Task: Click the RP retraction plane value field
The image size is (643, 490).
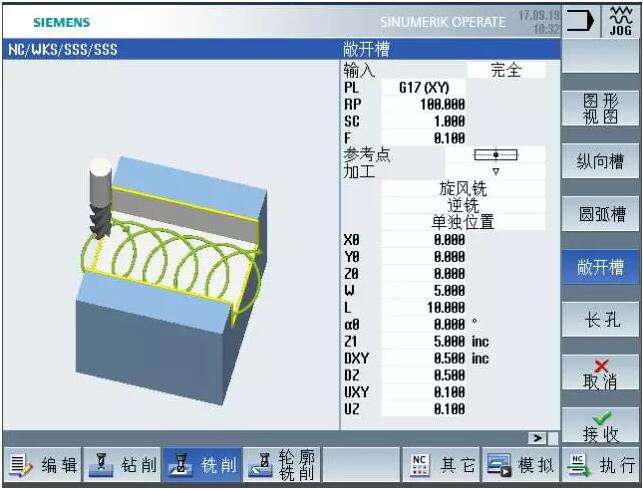Action: click(x=424, y=104)
